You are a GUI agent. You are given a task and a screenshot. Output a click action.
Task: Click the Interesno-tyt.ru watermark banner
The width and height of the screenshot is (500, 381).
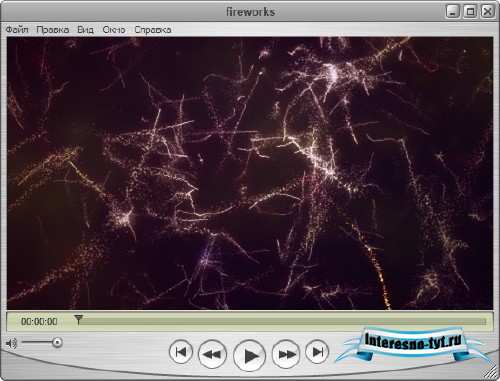point(413,343)
